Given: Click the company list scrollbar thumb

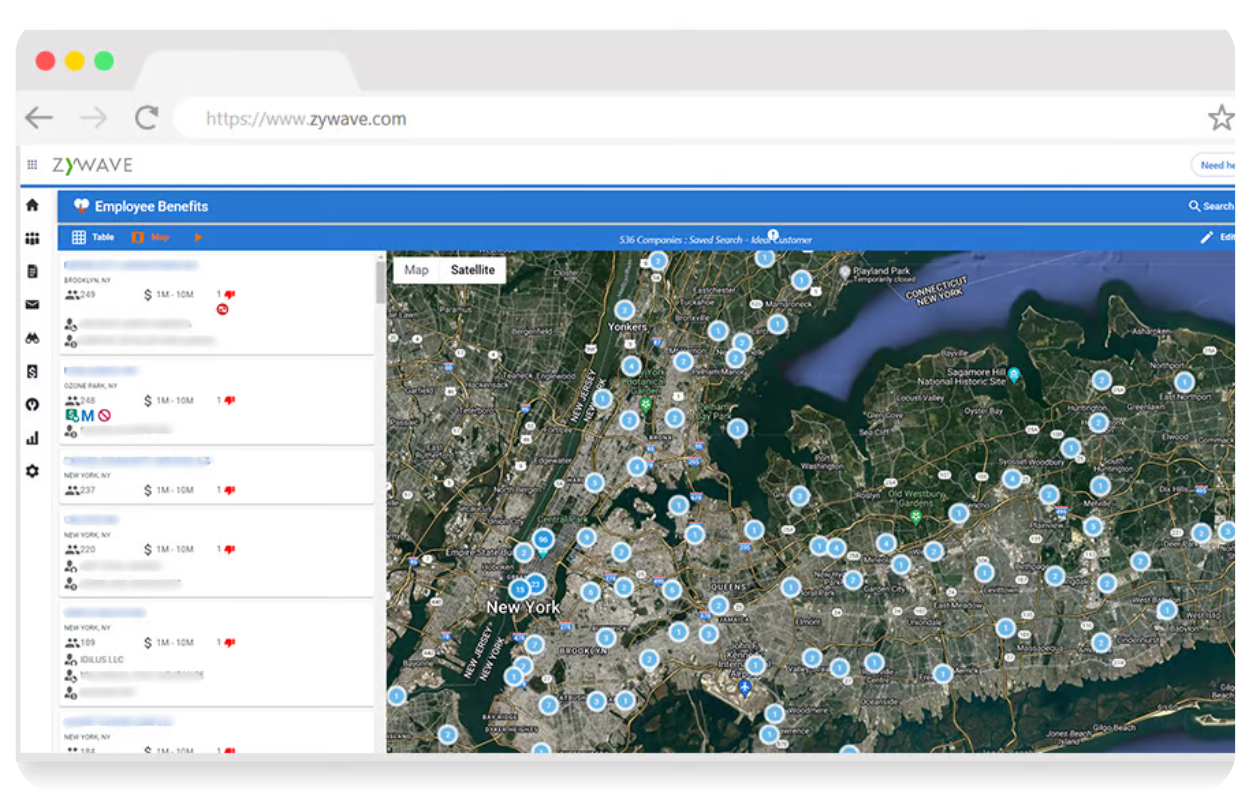Looking at the screenshot, I should (380, 282).
